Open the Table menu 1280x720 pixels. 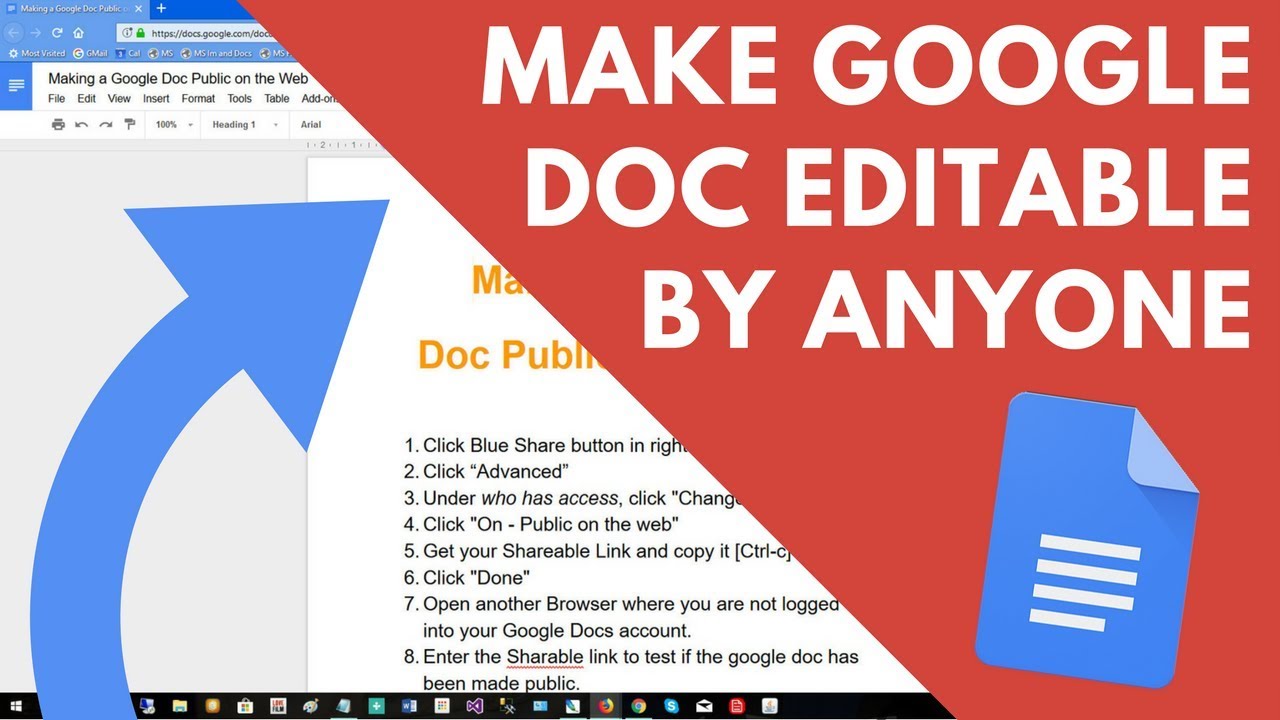pyautogui.click(x=277, y=99)
